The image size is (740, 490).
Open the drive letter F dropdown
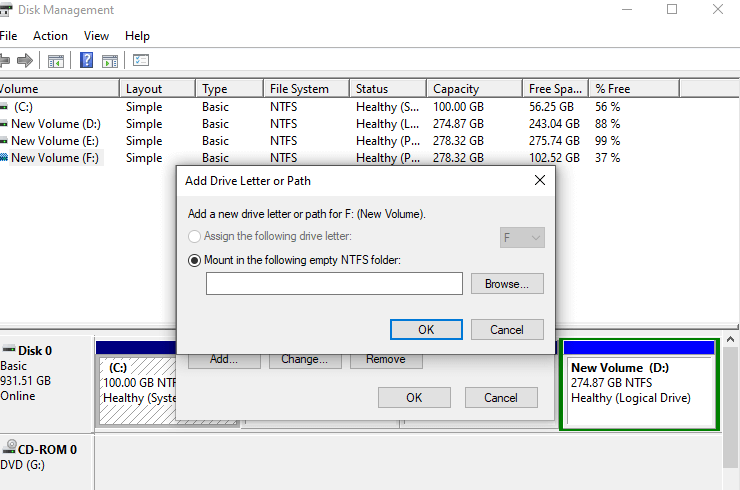522,237
